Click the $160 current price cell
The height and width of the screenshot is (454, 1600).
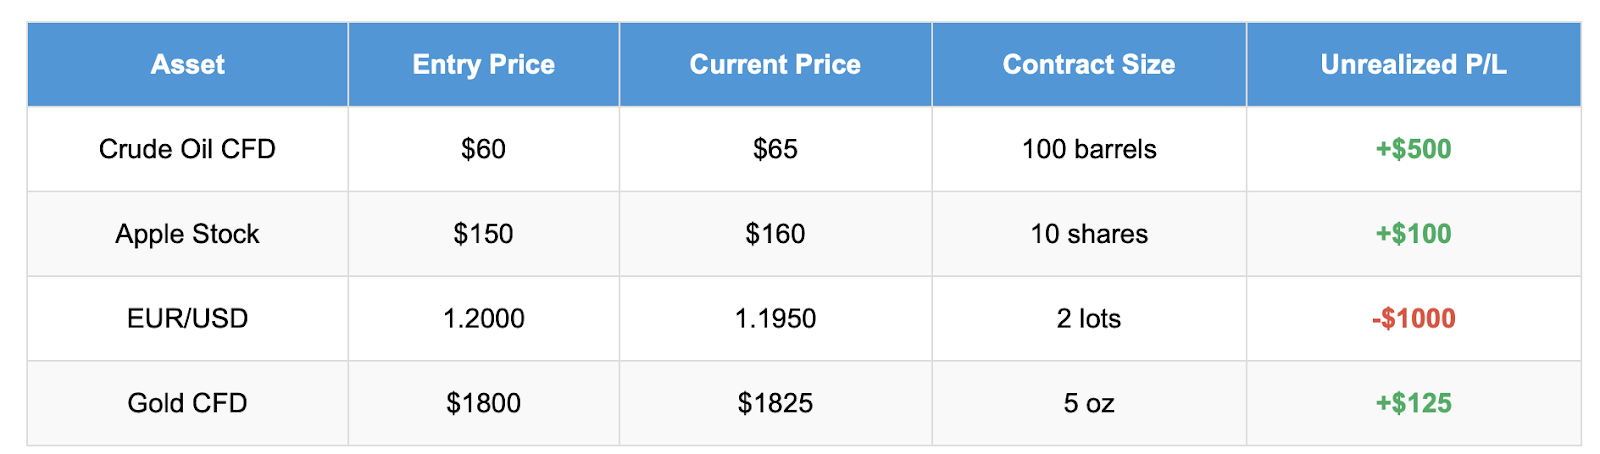coord(775,234)
